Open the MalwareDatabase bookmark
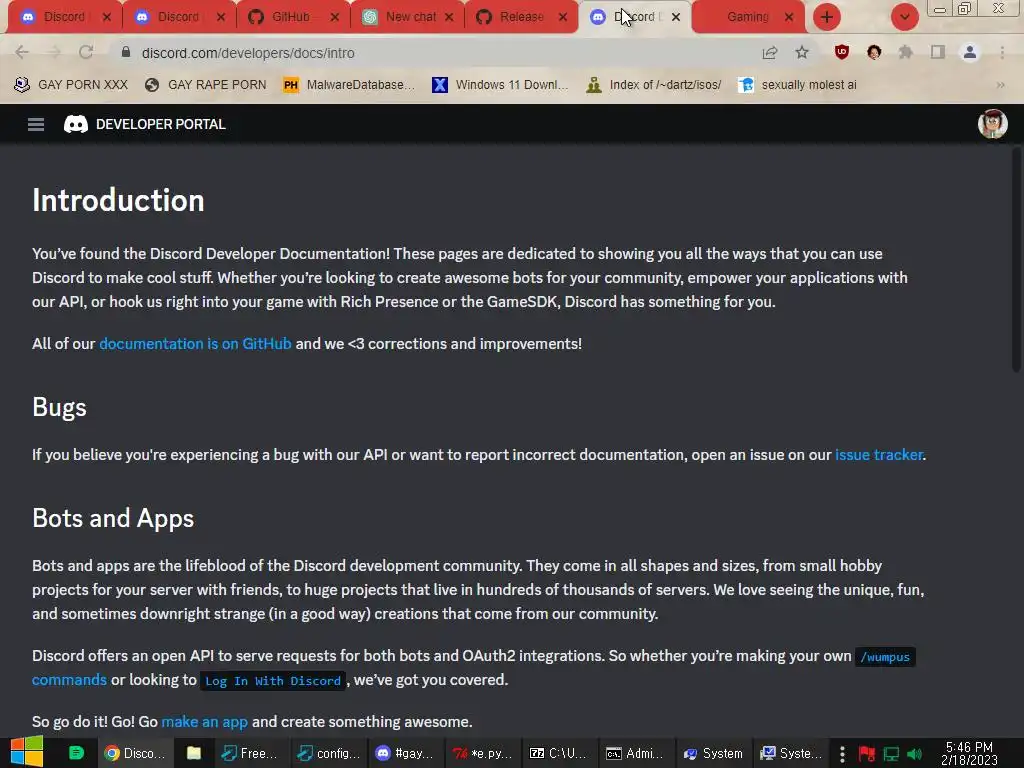Screen dimensions: 1024x768 [x=349, y=85]
